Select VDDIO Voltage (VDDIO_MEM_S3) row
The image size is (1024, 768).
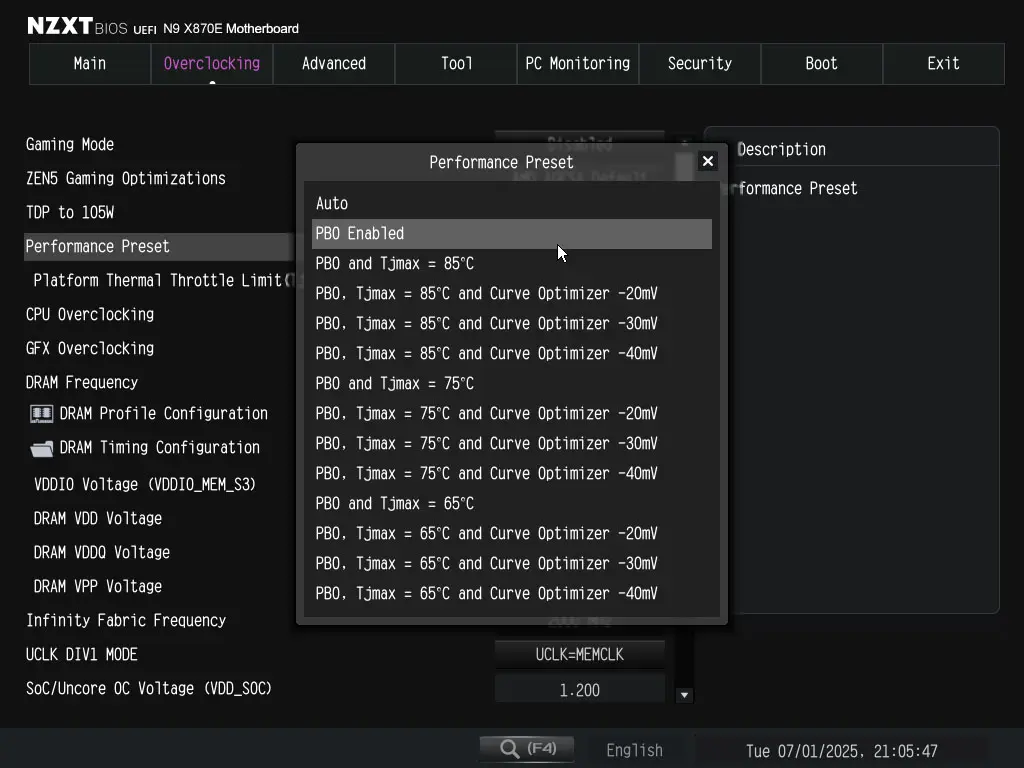[144, 485]
